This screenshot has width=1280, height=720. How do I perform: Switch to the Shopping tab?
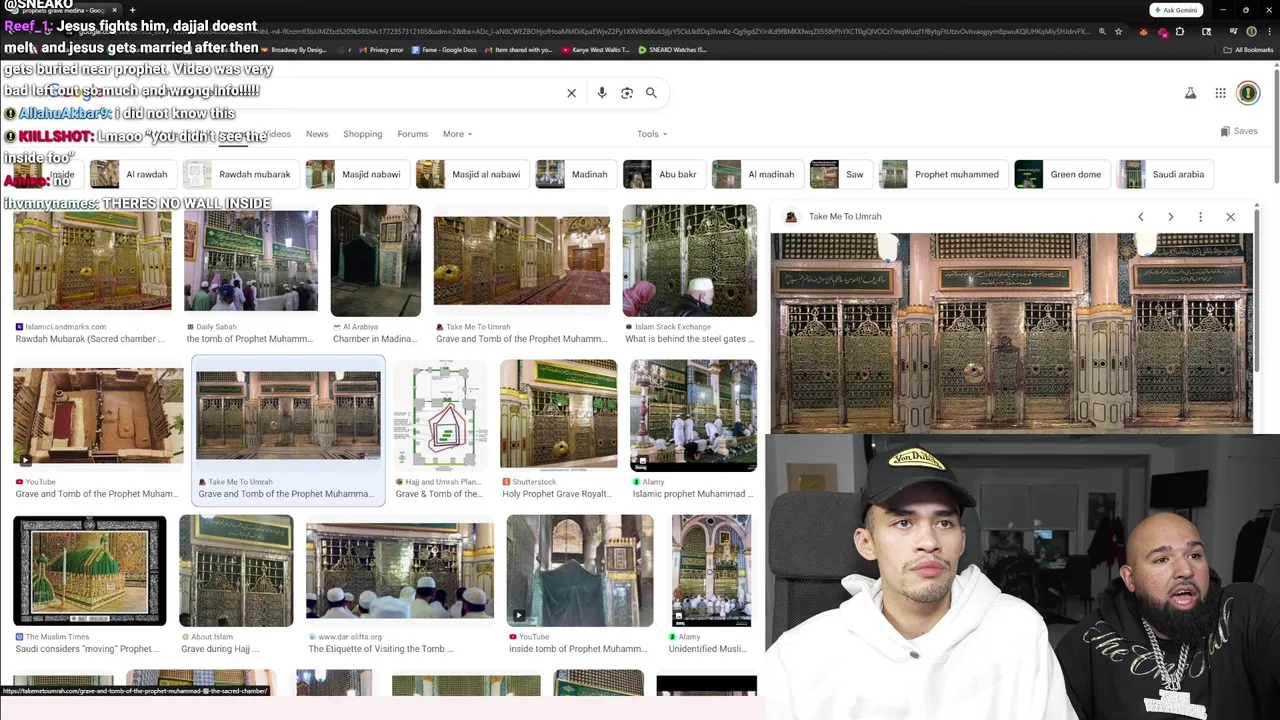coord(362,134)
